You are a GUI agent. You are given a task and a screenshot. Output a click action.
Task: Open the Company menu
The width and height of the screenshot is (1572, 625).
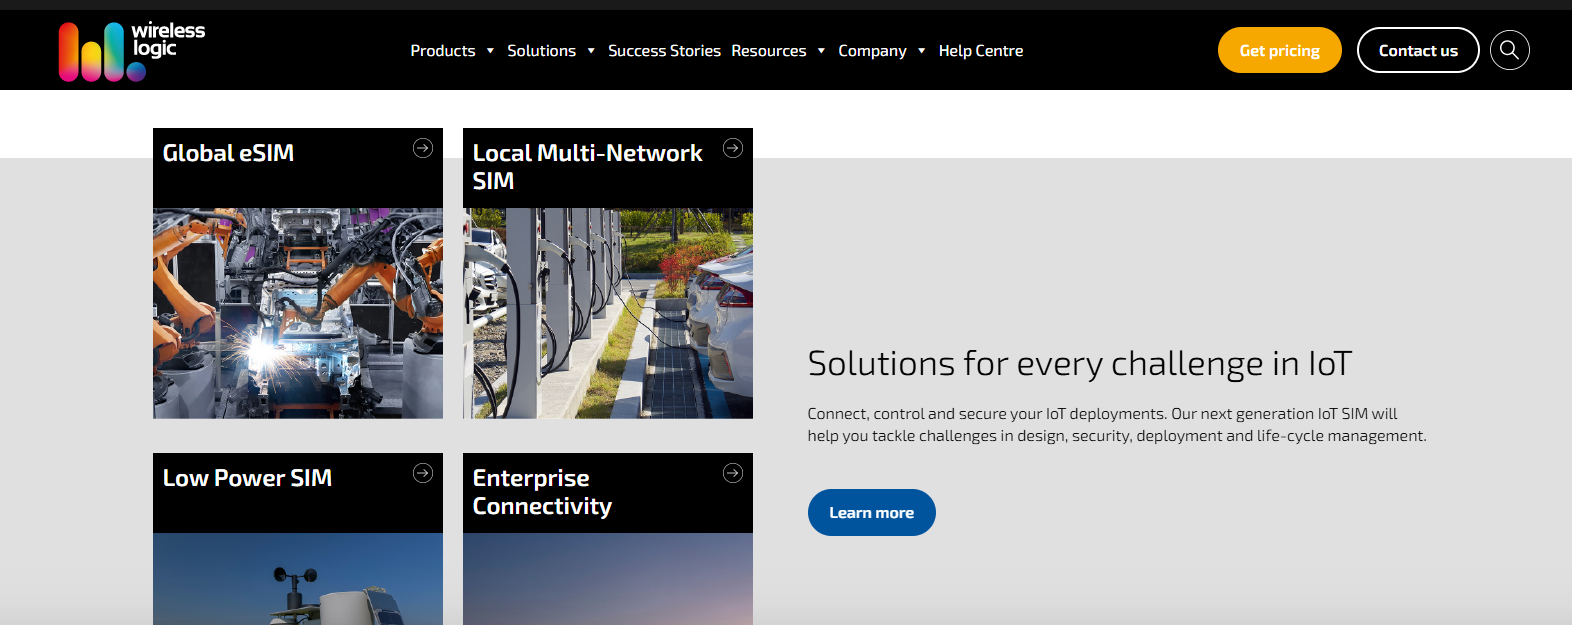872,51
